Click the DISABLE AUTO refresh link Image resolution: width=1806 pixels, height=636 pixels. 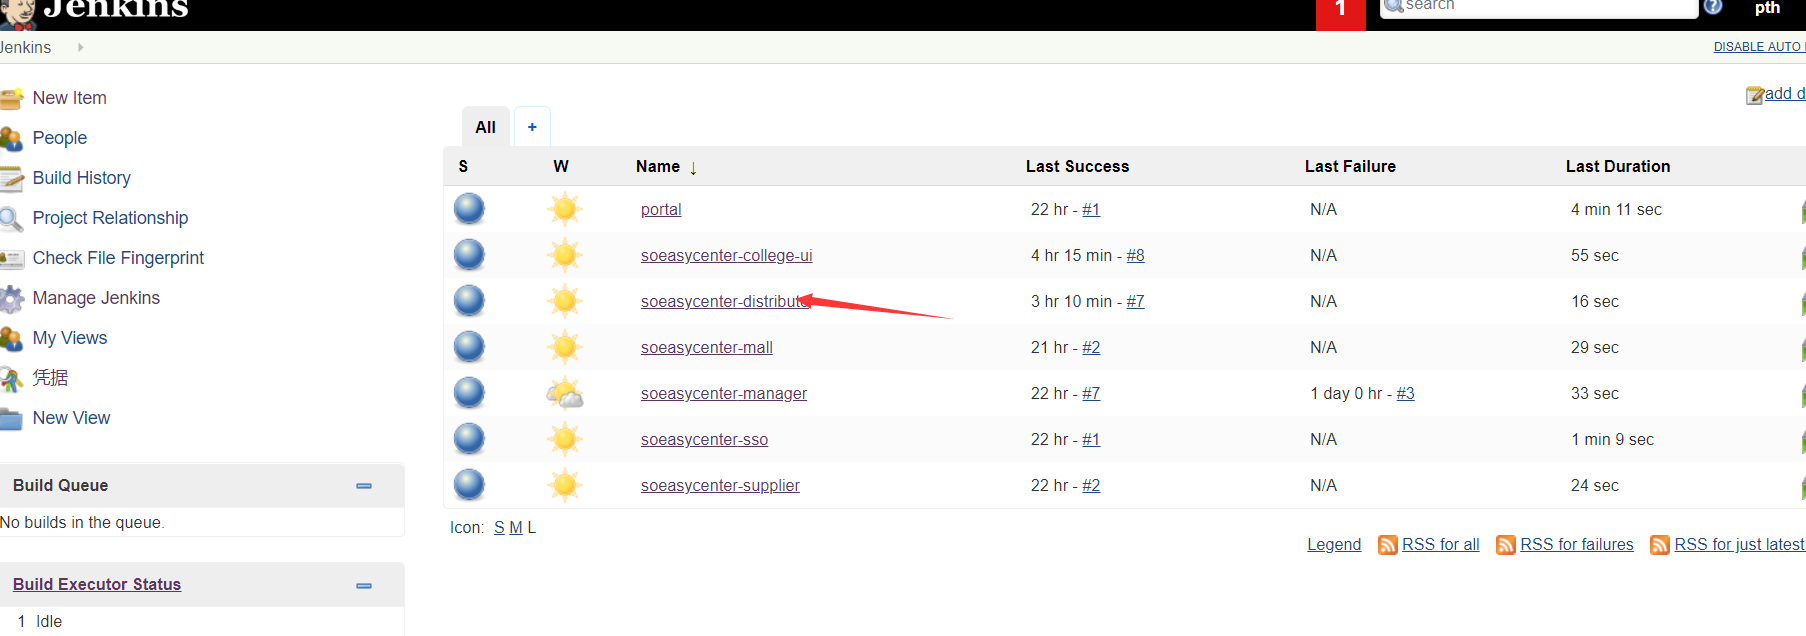coord(1759,47)
